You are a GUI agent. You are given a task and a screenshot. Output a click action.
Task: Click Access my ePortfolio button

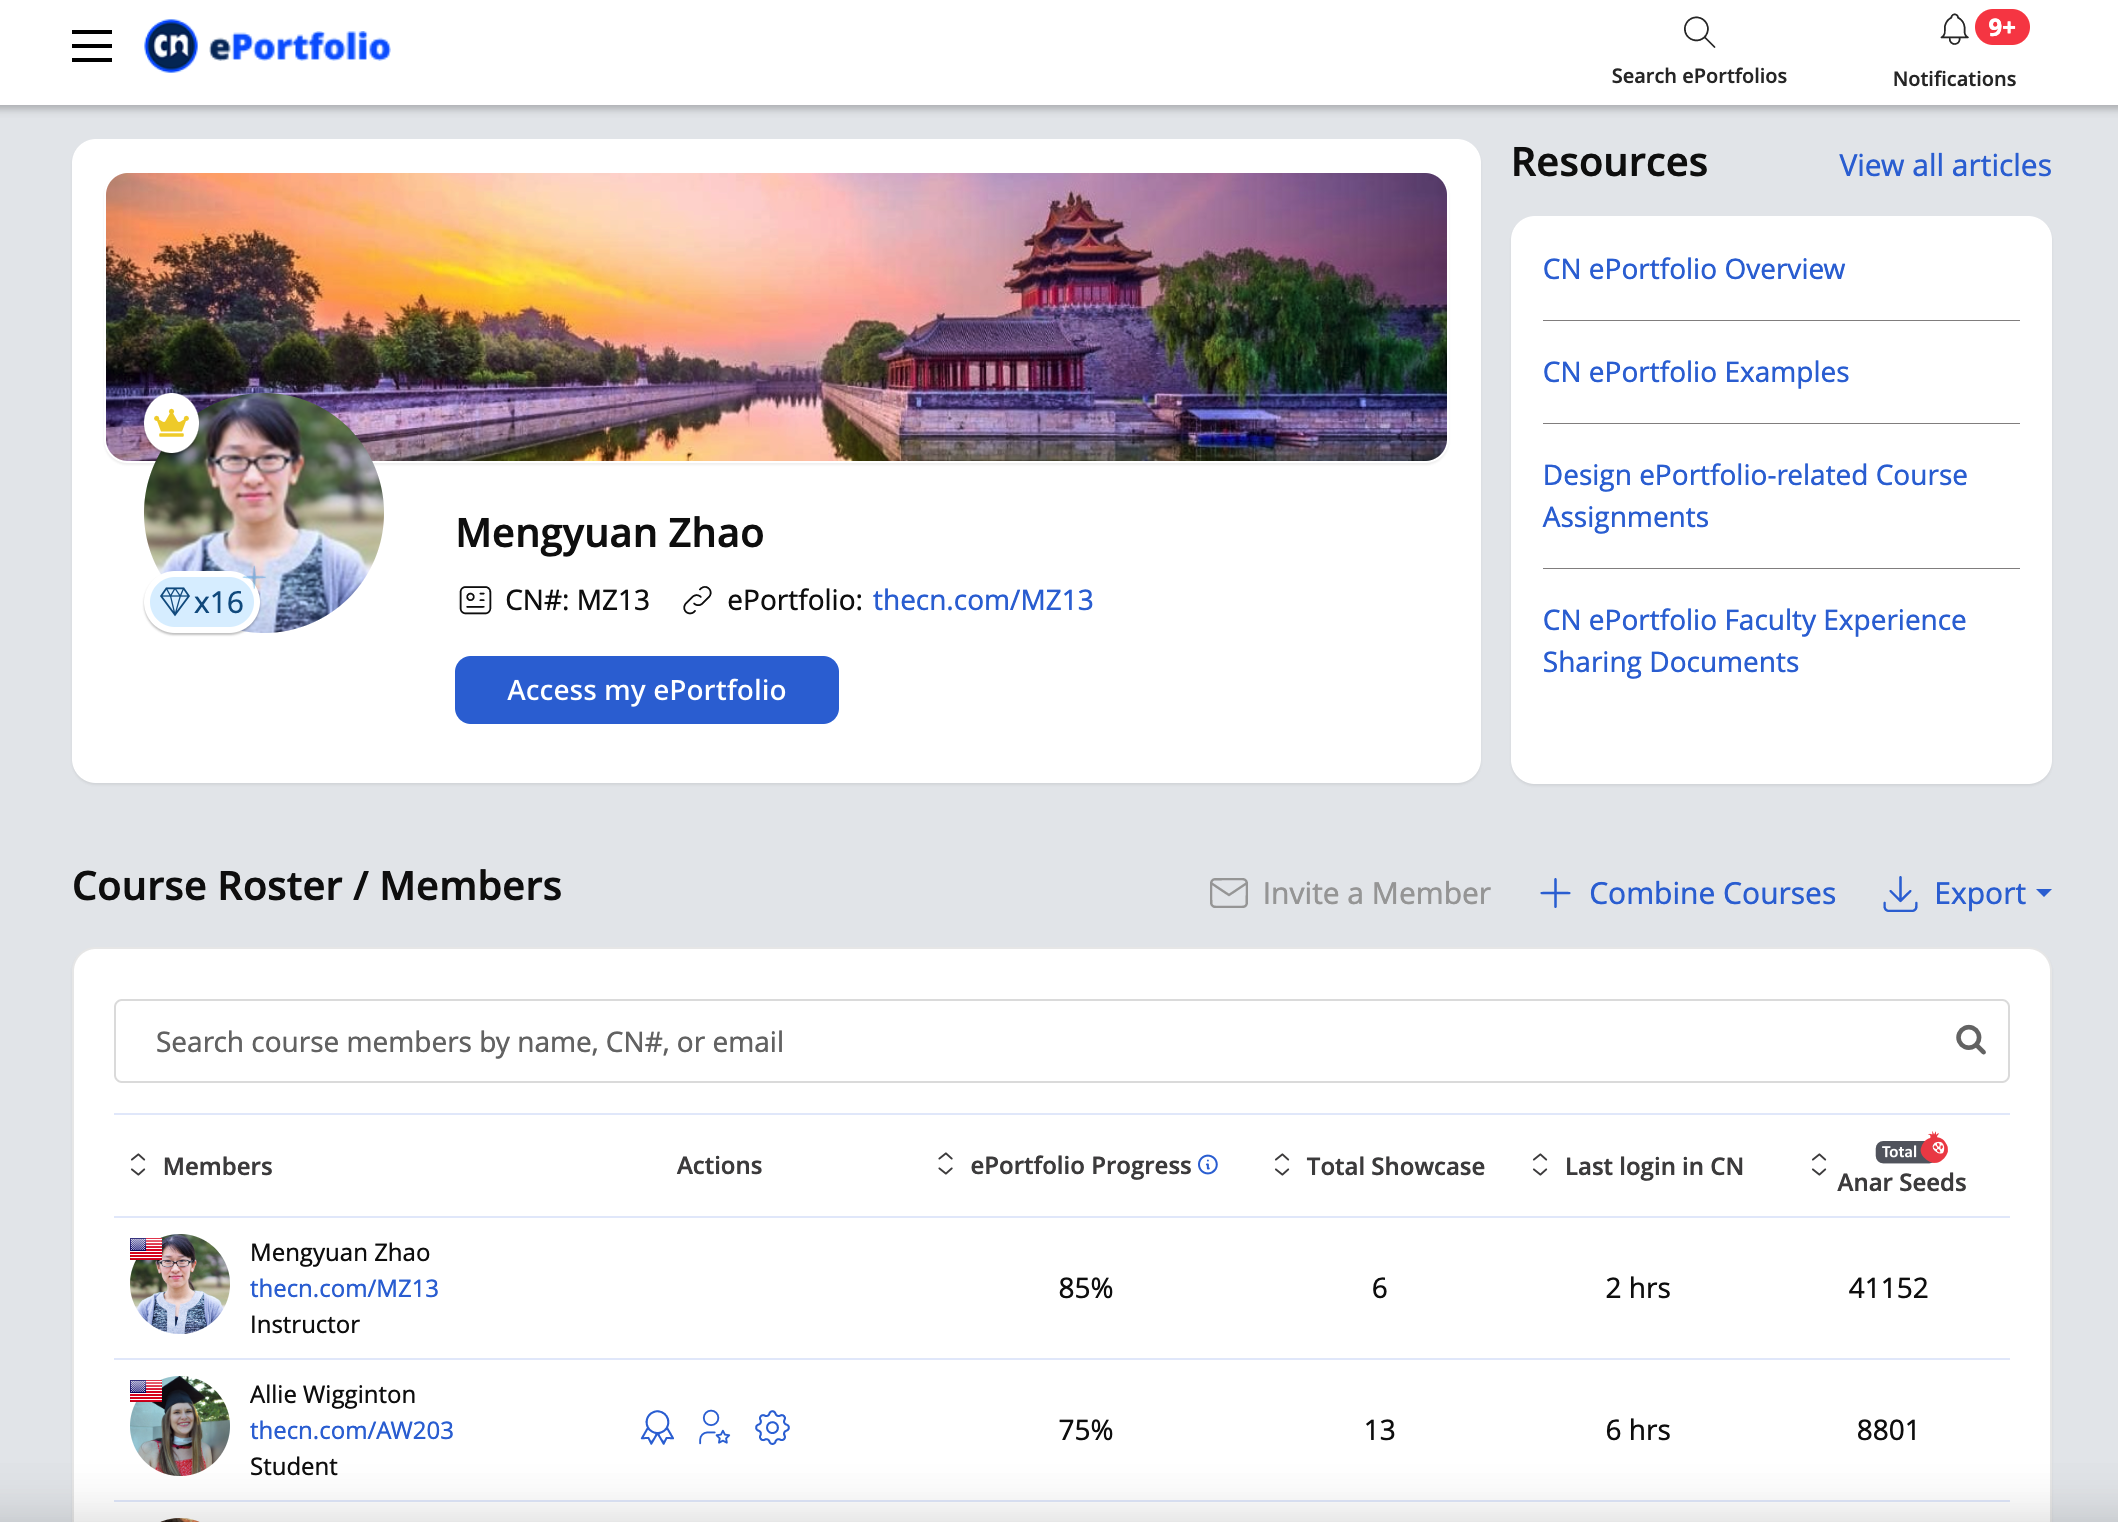[646, 690]
